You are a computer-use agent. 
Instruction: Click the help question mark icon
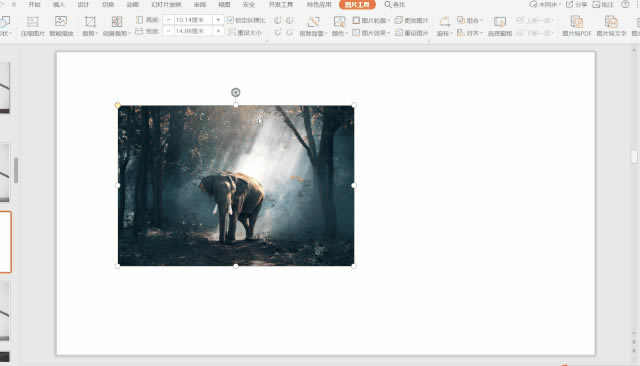pyautogui.click(x=625, y=4)
